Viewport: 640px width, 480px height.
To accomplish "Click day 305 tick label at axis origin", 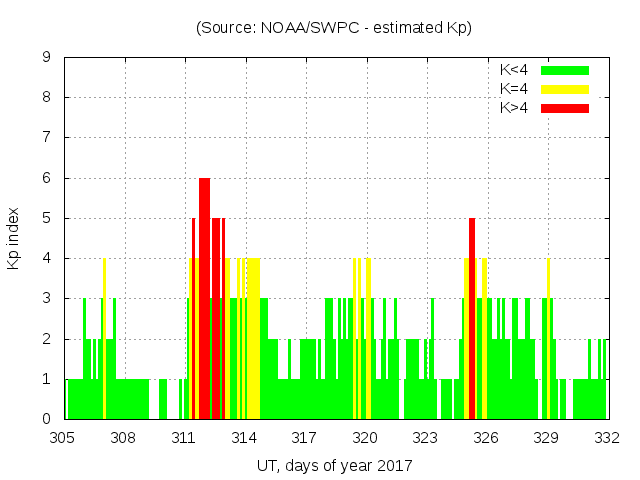I will 63,437.
